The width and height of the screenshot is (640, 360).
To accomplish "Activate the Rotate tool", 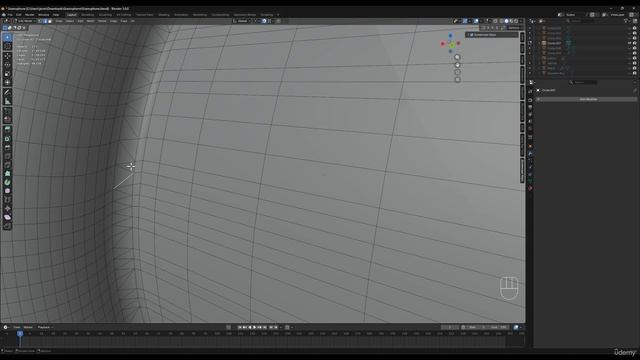I will coord(7,64).
